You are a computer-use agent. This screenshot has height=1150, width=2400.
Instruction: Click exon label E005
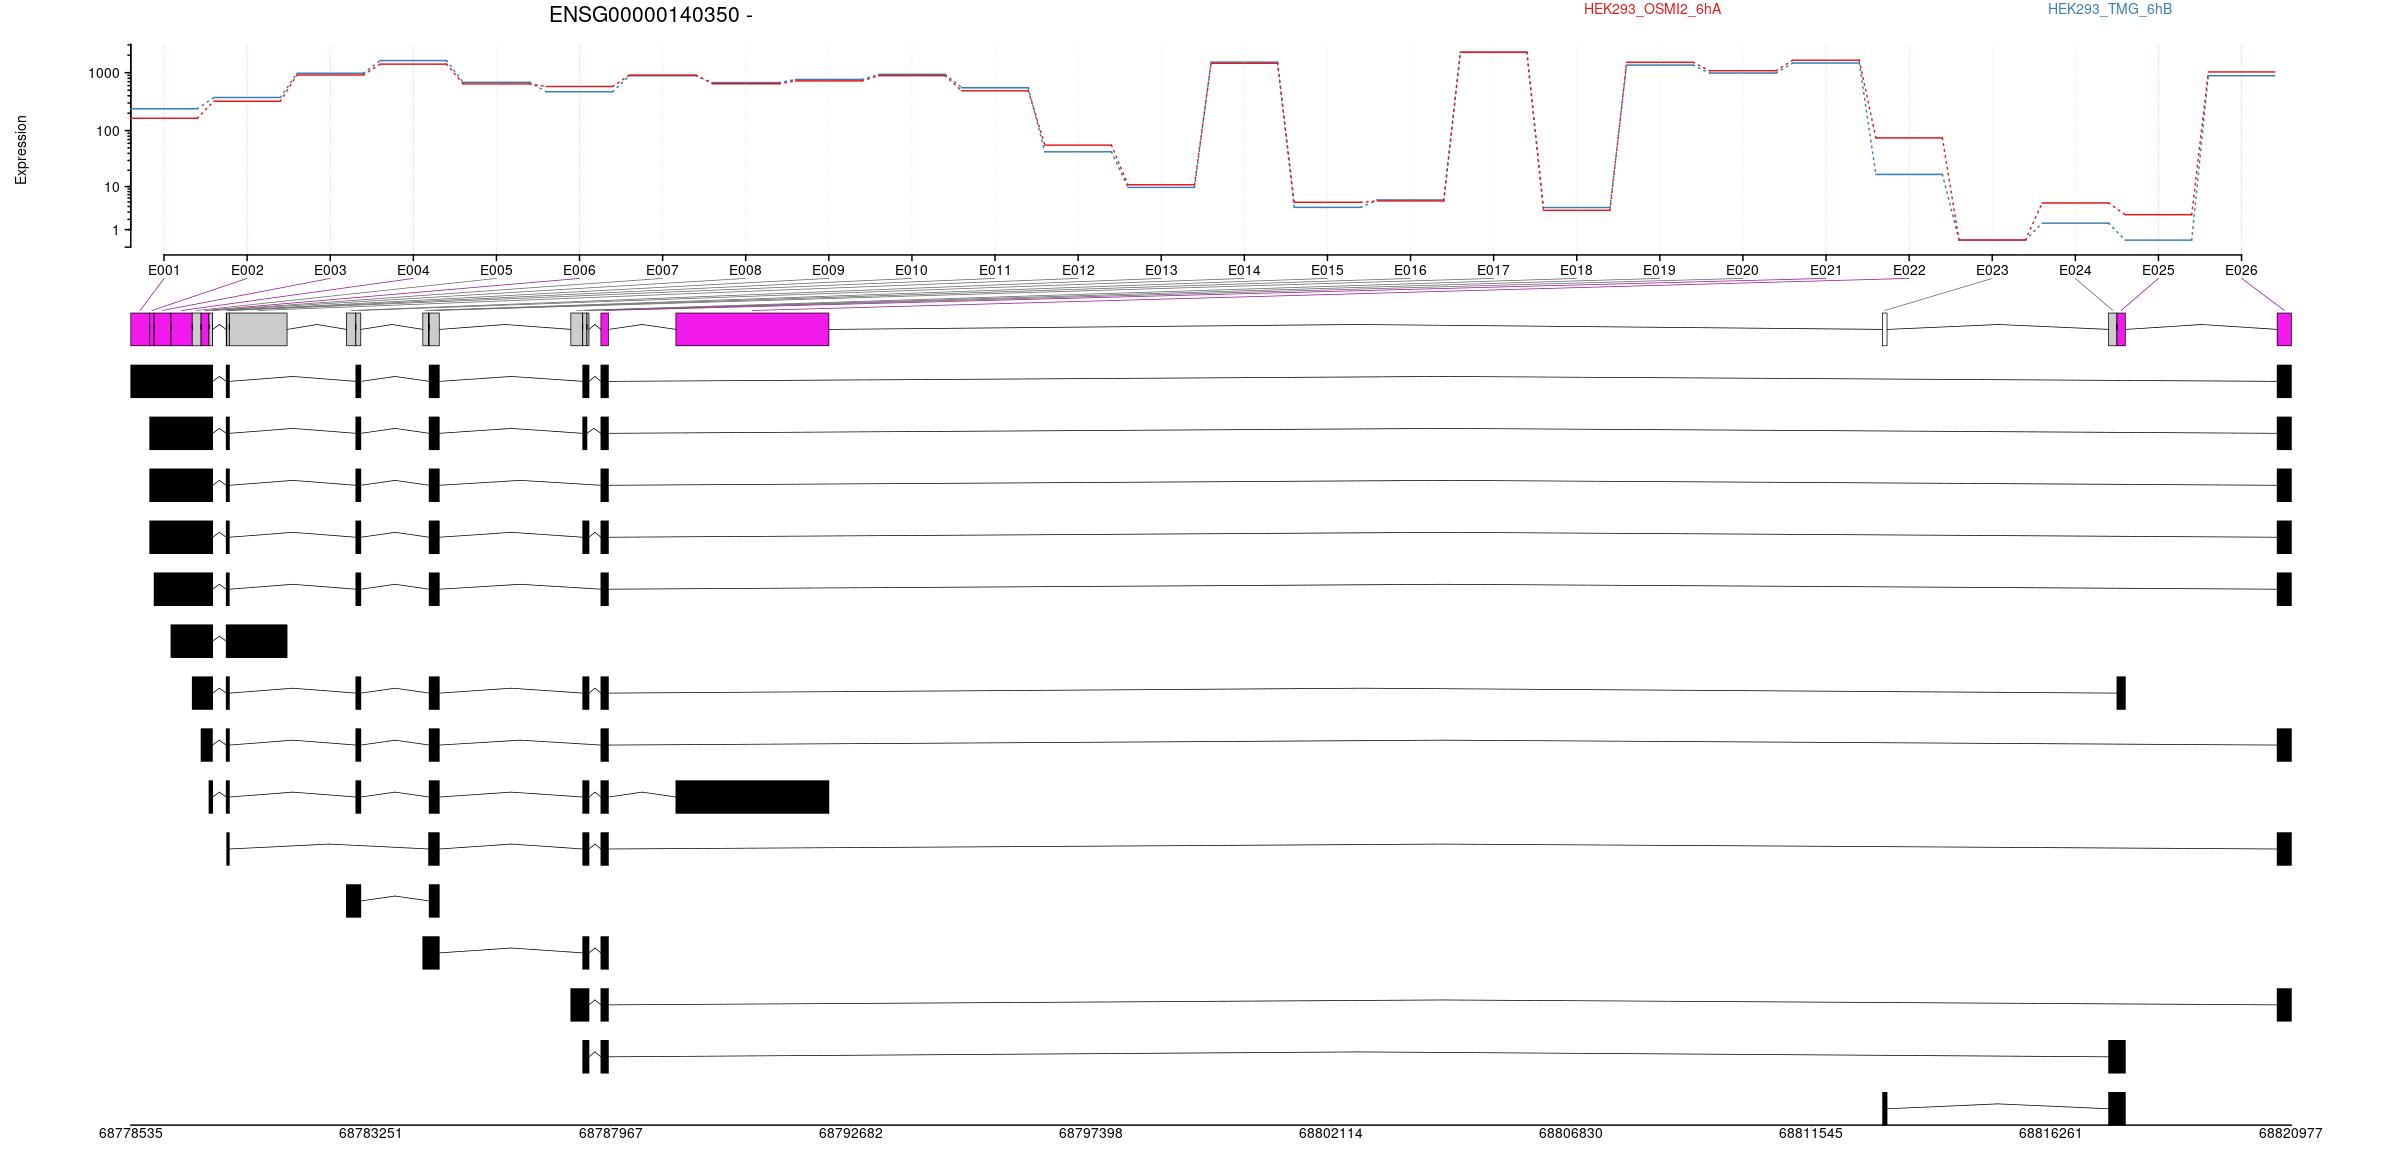(496, 270)
